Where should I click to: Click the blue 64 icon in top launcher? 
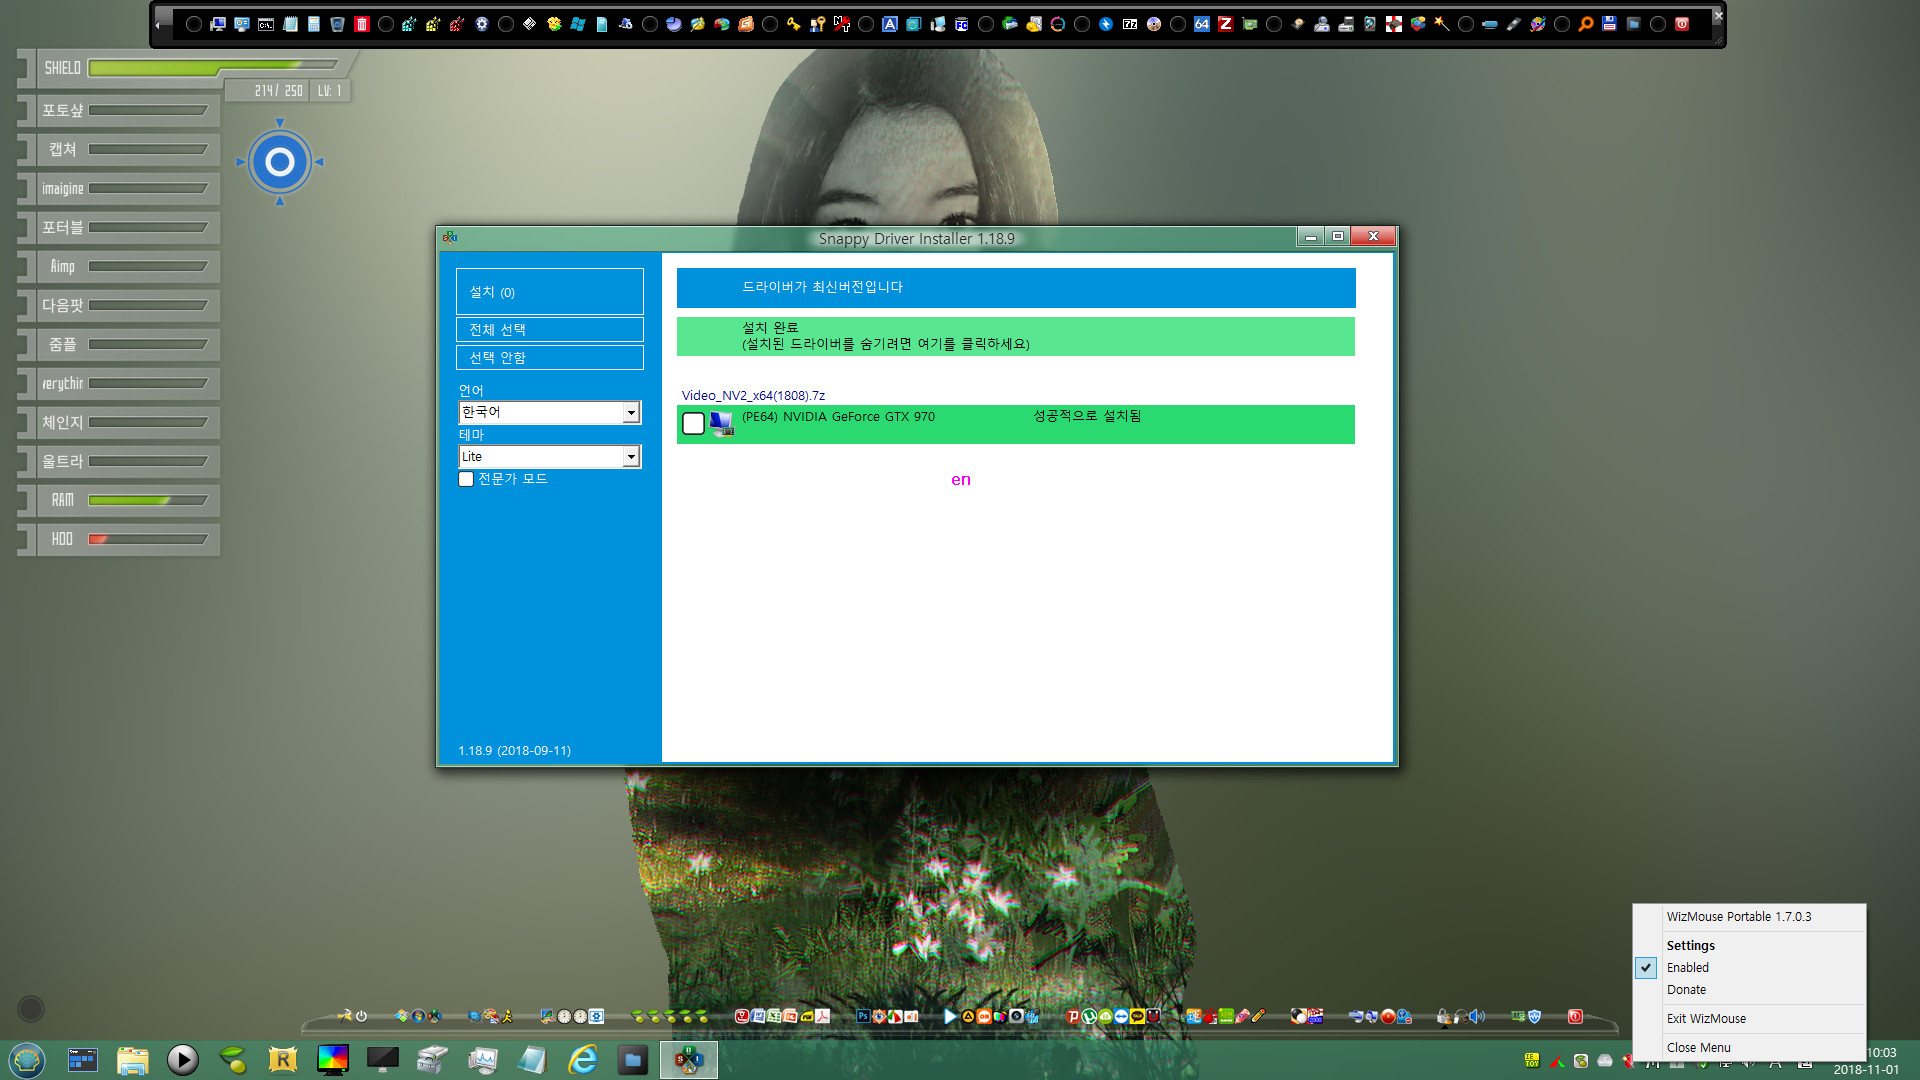(x=1202, y=24)
